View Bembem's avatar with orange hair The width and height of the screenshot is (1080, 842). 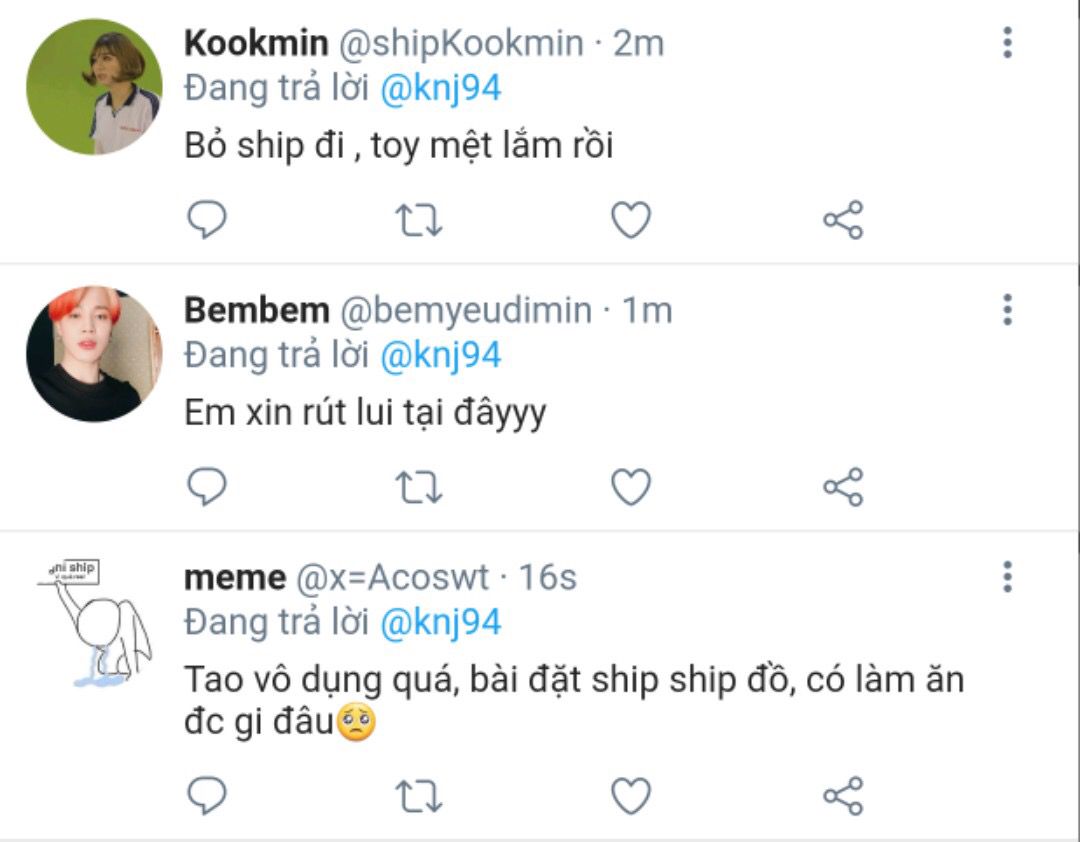click(x=94, y=354)
